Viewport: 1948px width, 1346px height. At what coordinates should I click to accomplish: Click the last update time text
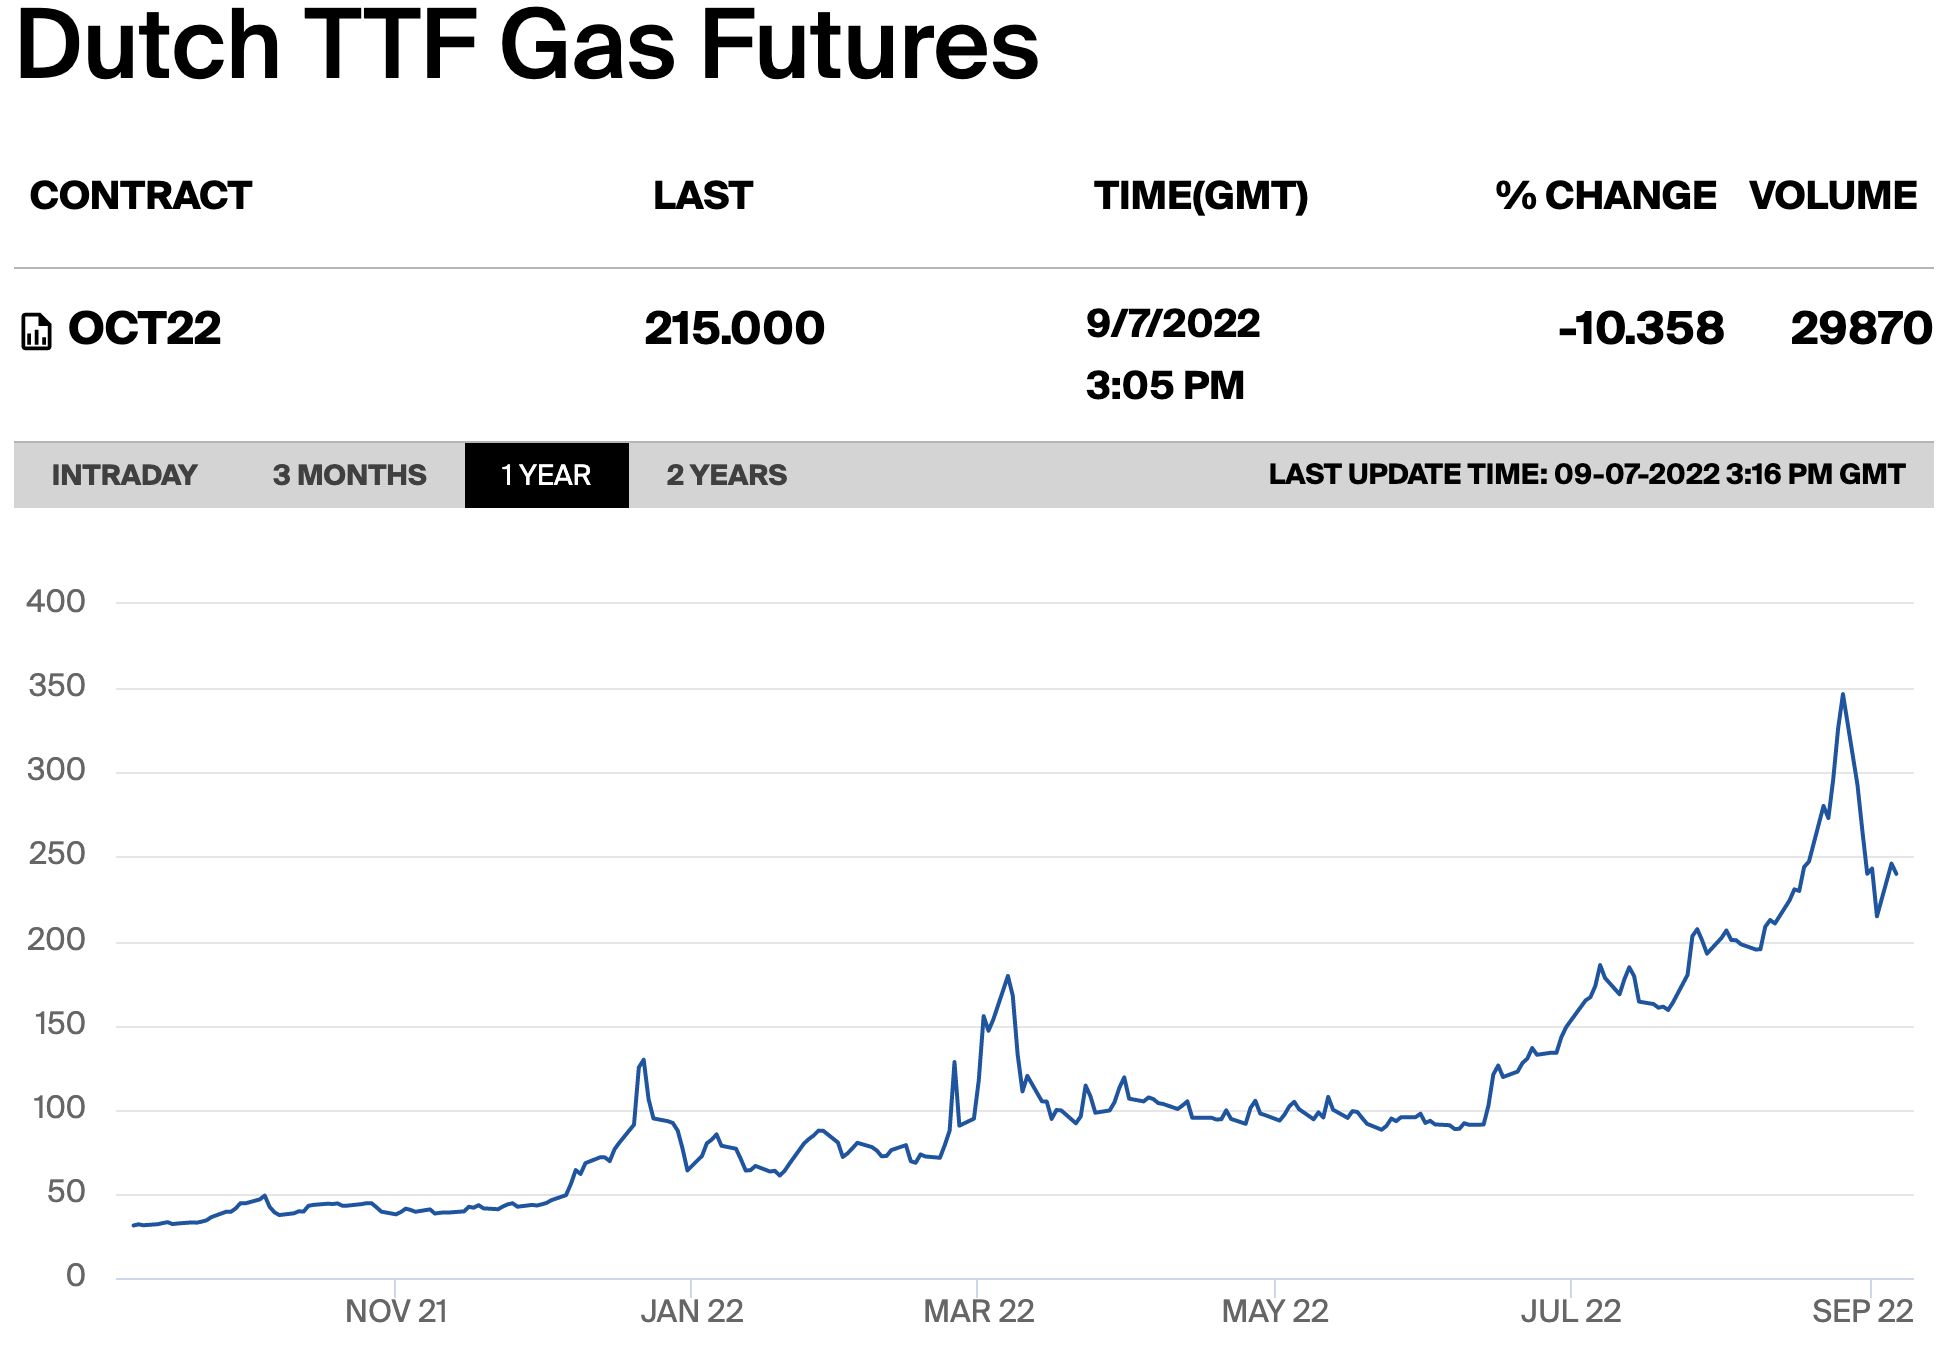pyautogui.click(x=1586, y=474)
